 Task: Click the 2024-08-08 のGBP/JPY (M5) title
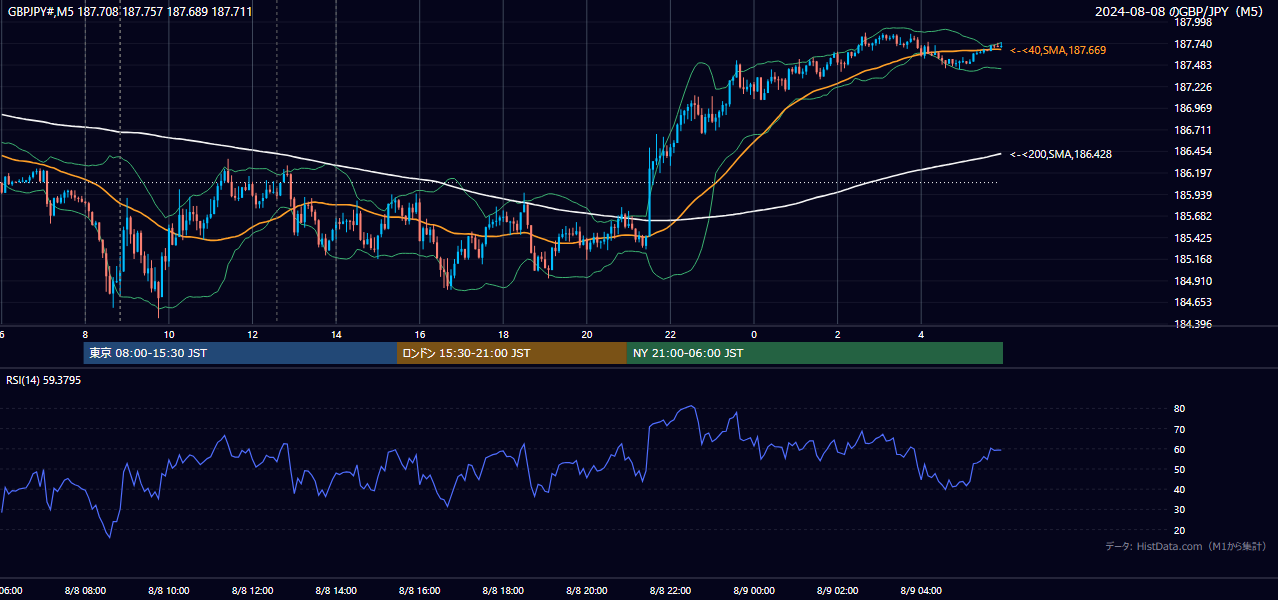(x=1178, y=12)
